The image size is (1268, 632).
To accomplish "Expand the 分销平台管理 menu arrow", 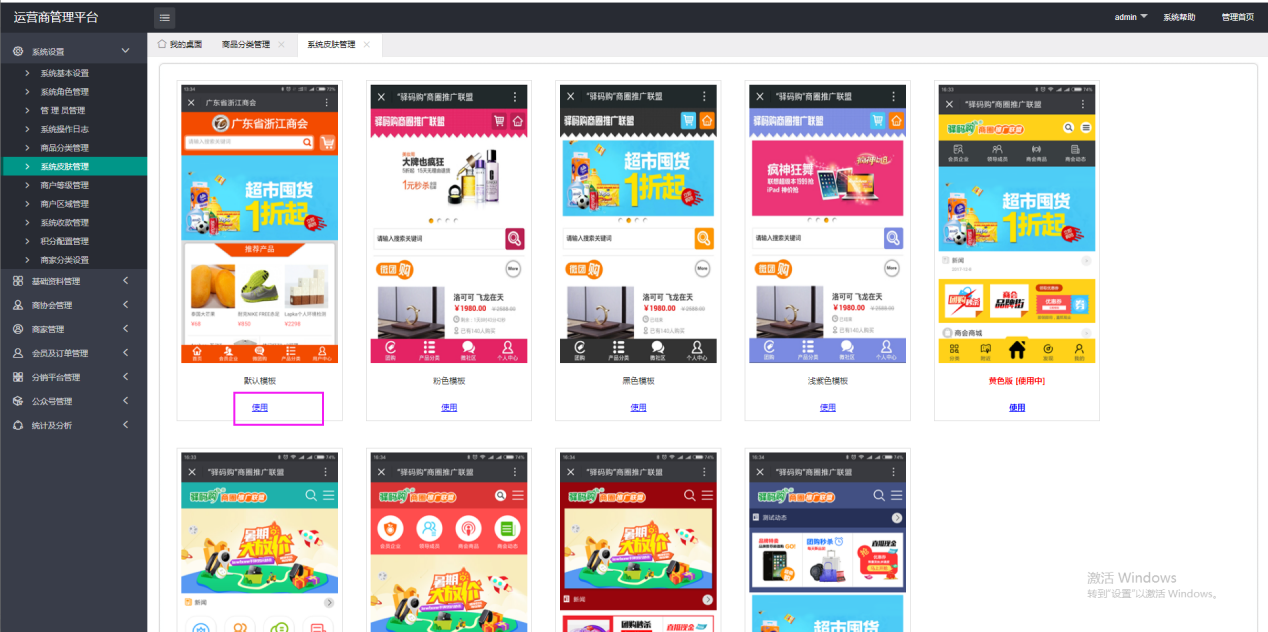I will pyautogui.click(x=125, y=377).
